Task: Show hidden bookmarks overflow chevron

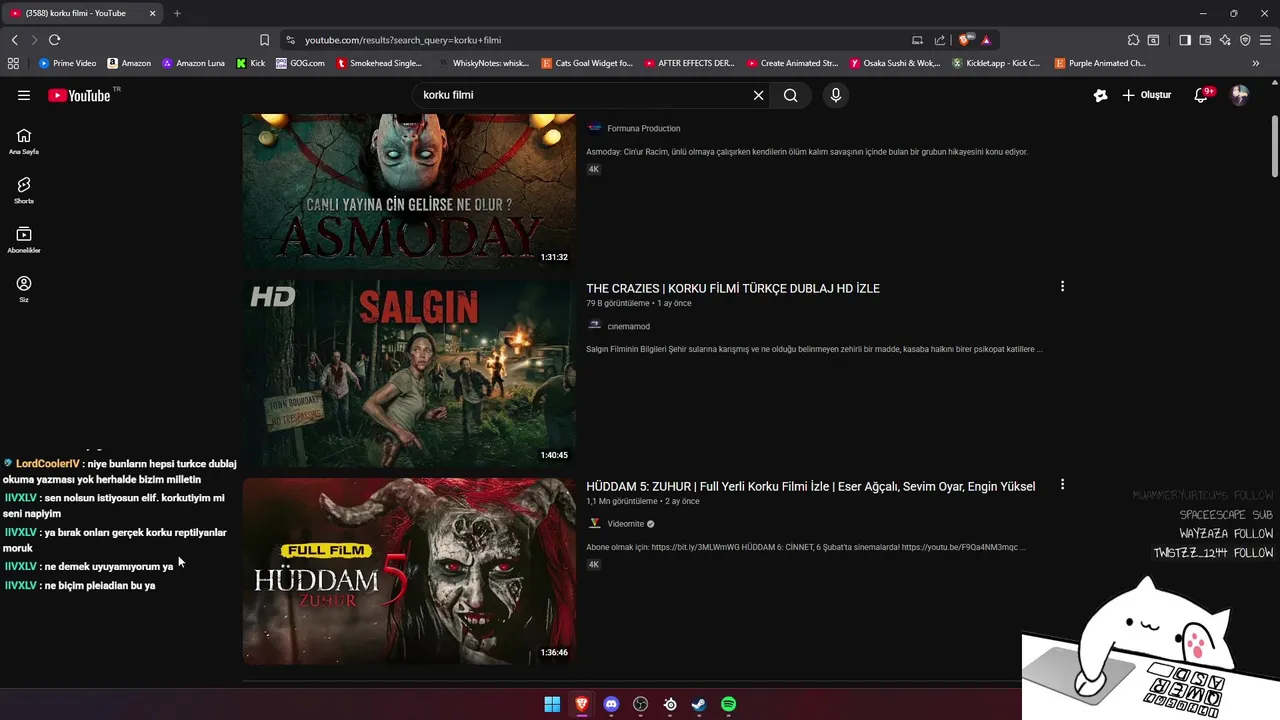Action: 1256,63
